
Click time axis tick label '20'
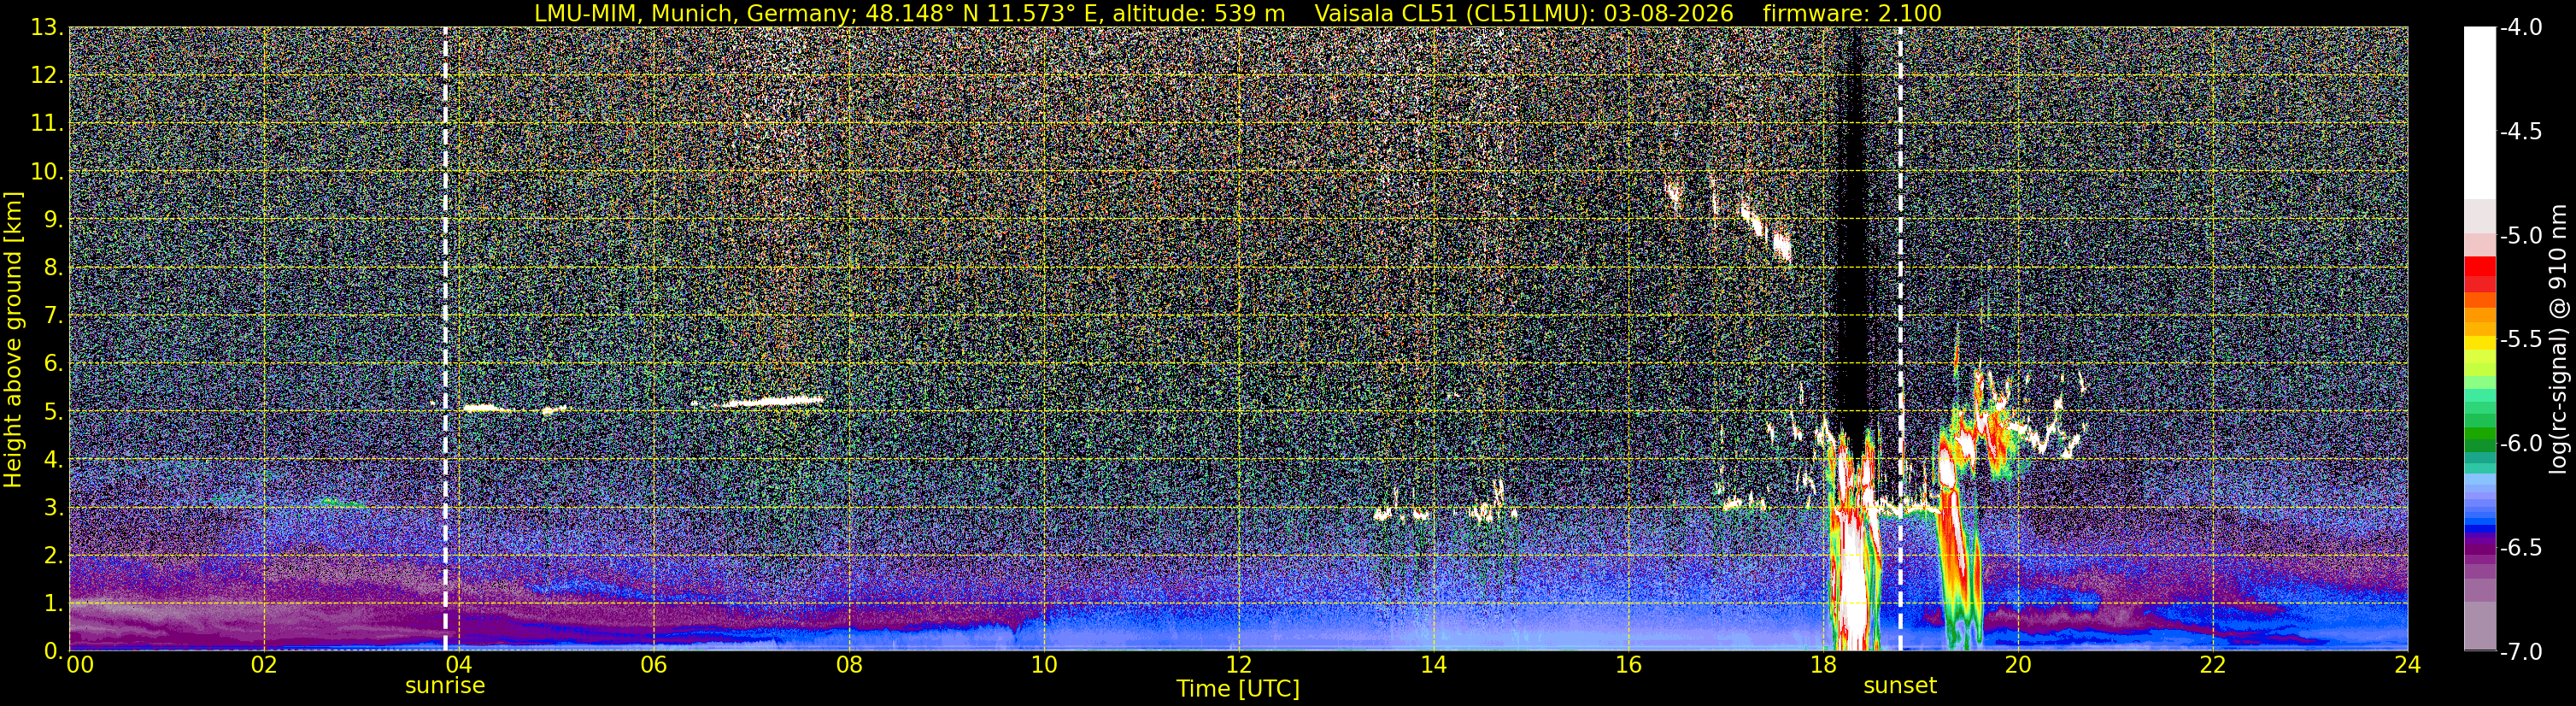[2018, 665]
